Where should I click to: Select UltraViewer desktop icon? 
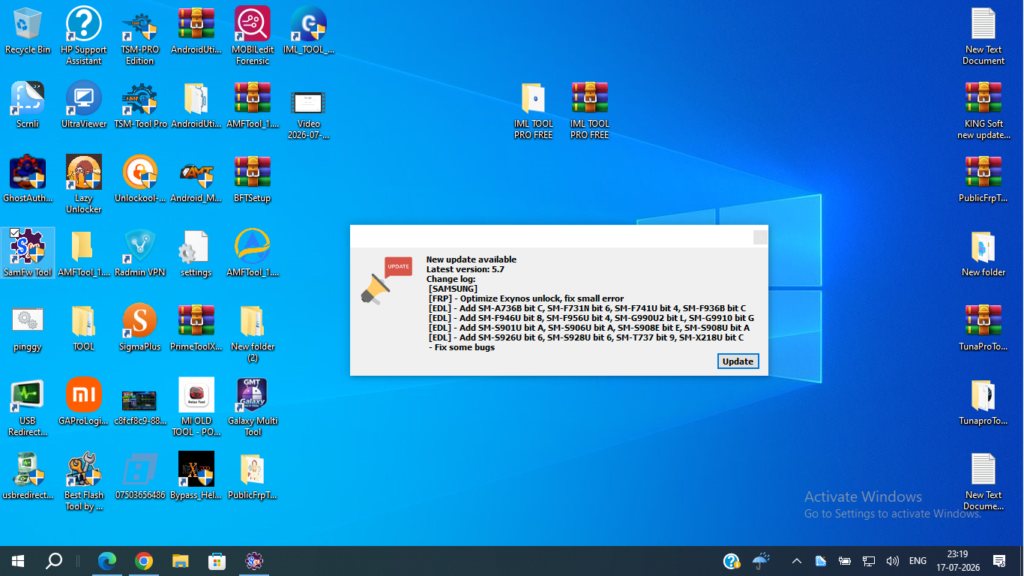click(x=84, y=104)
